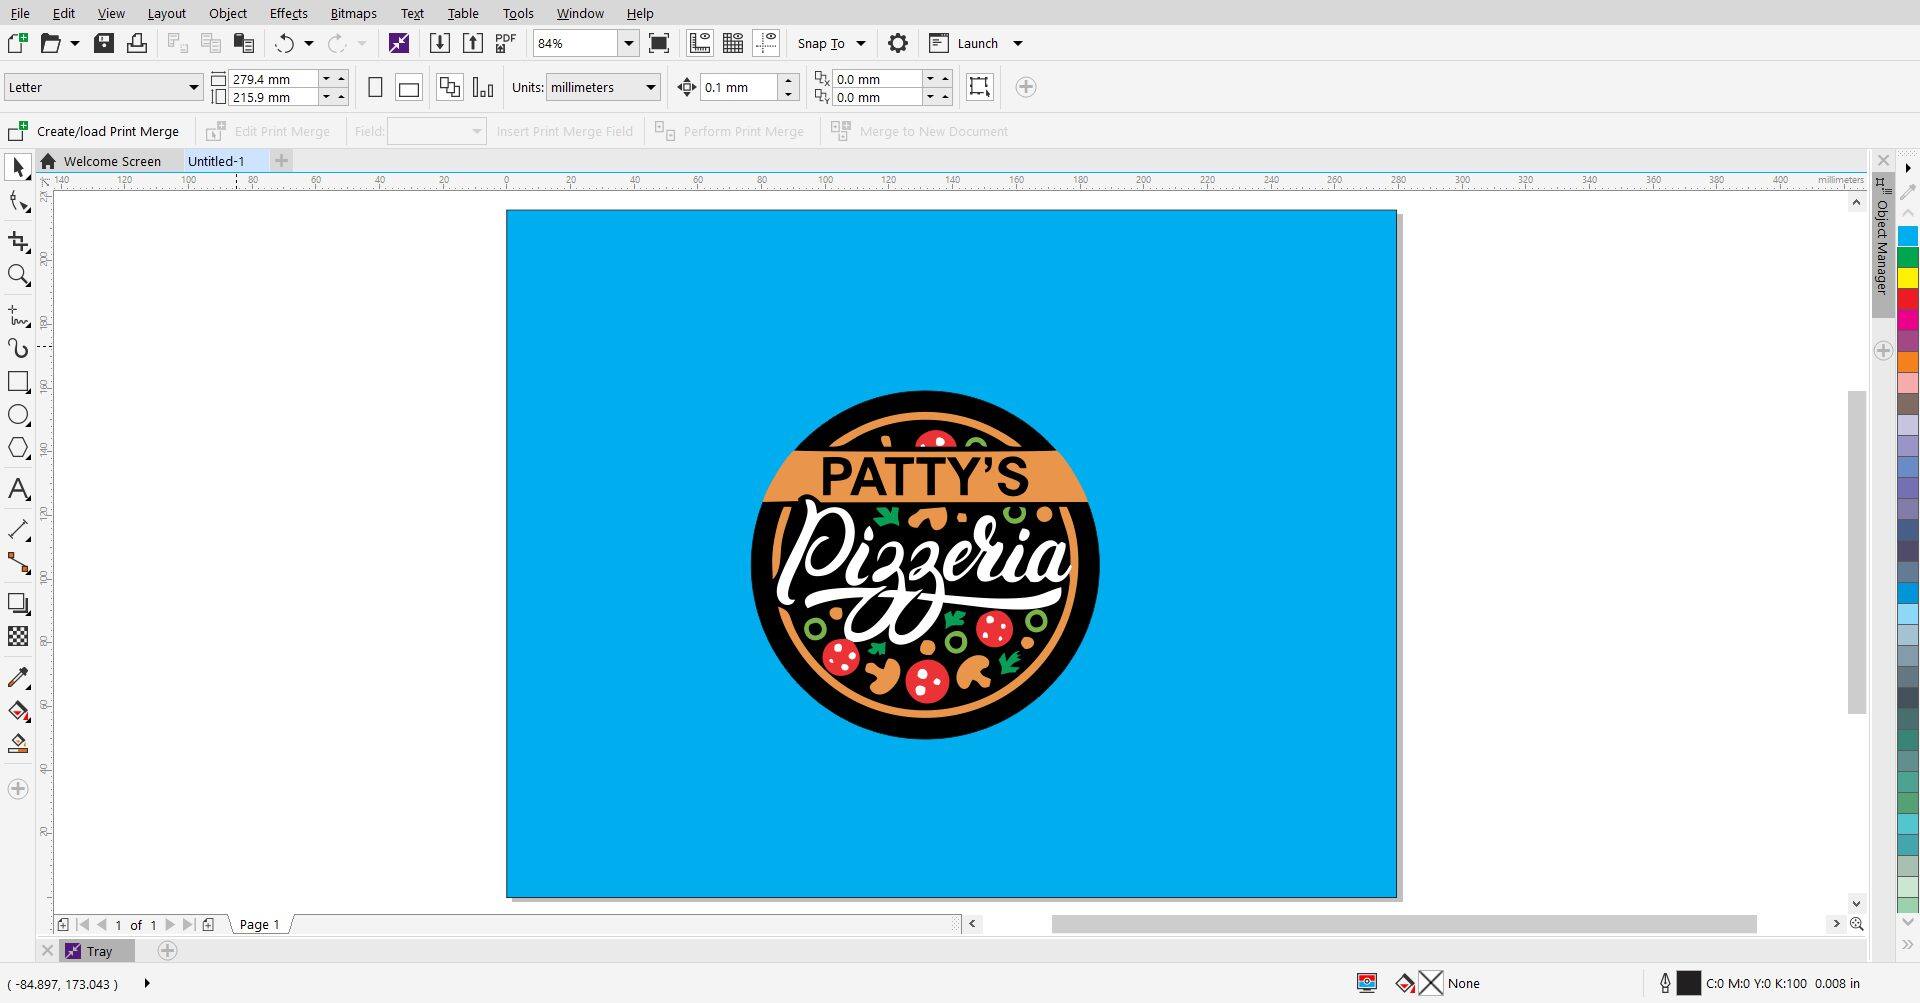Pick the Color Eyedropper tool
Image resolution: width=1920 pixels, height=1003 pixels.
pos(17,678)
